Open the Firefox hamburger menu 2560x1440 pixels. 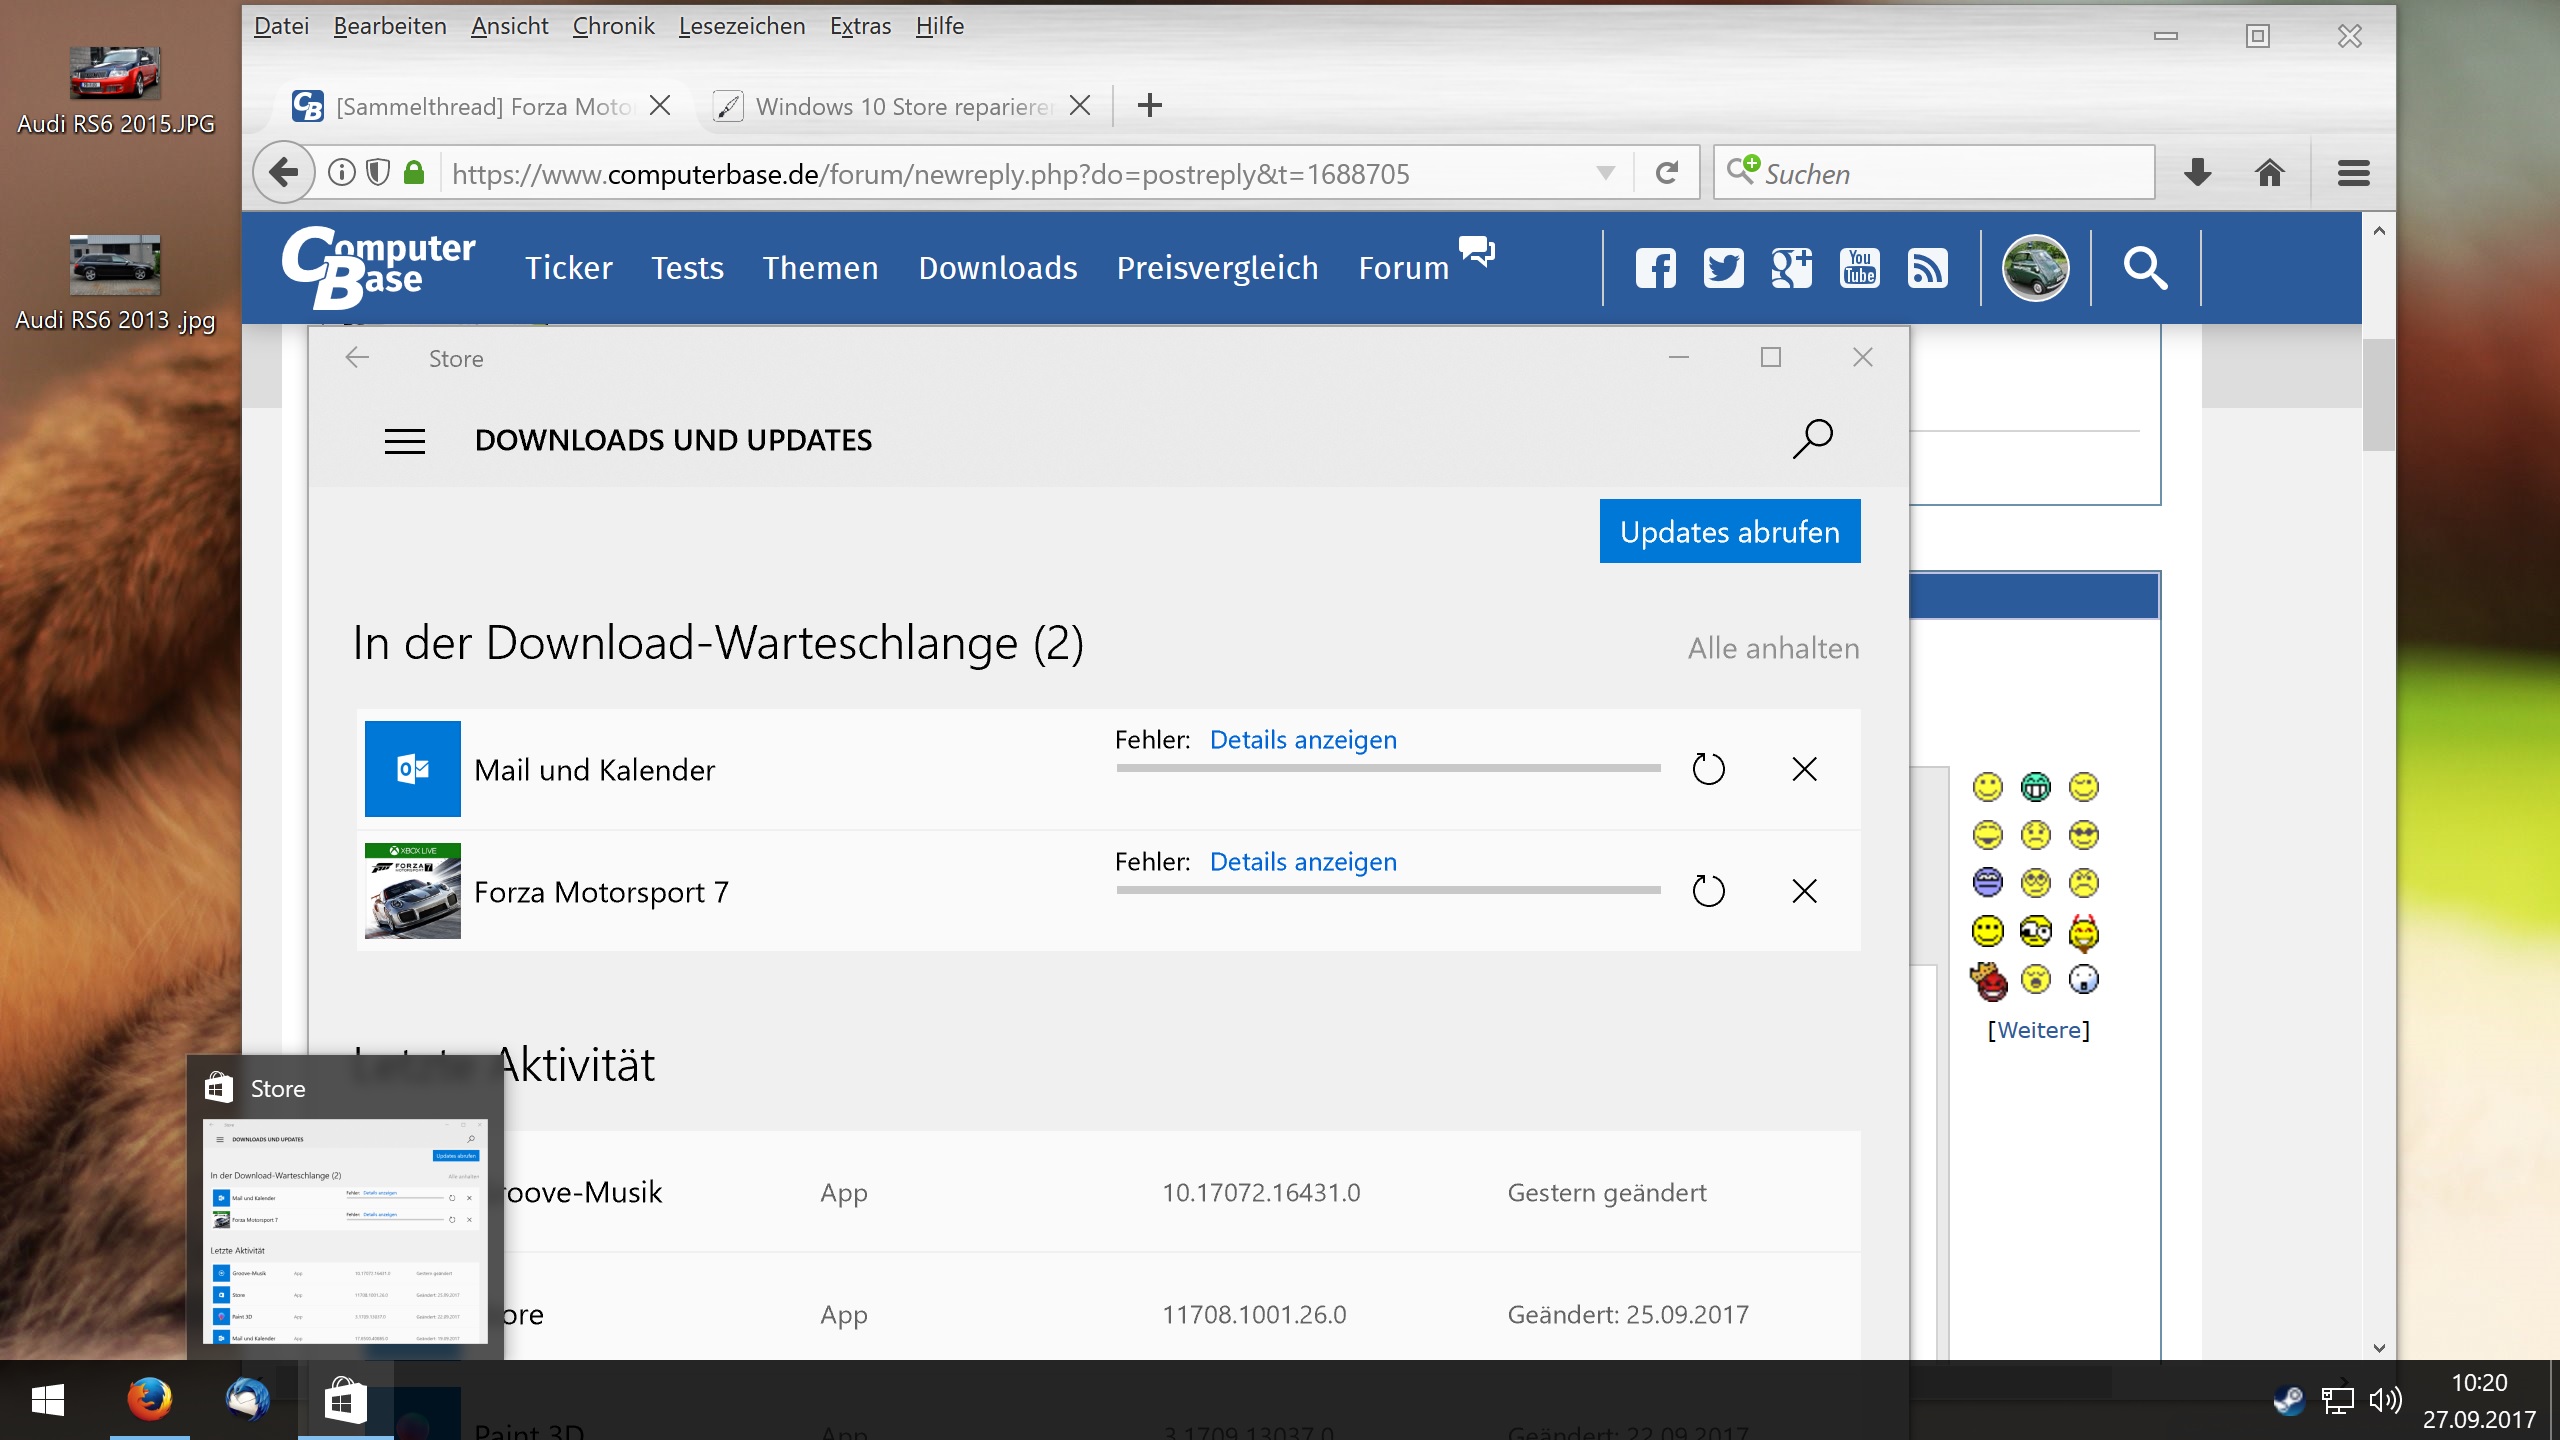pos(2353,173)
